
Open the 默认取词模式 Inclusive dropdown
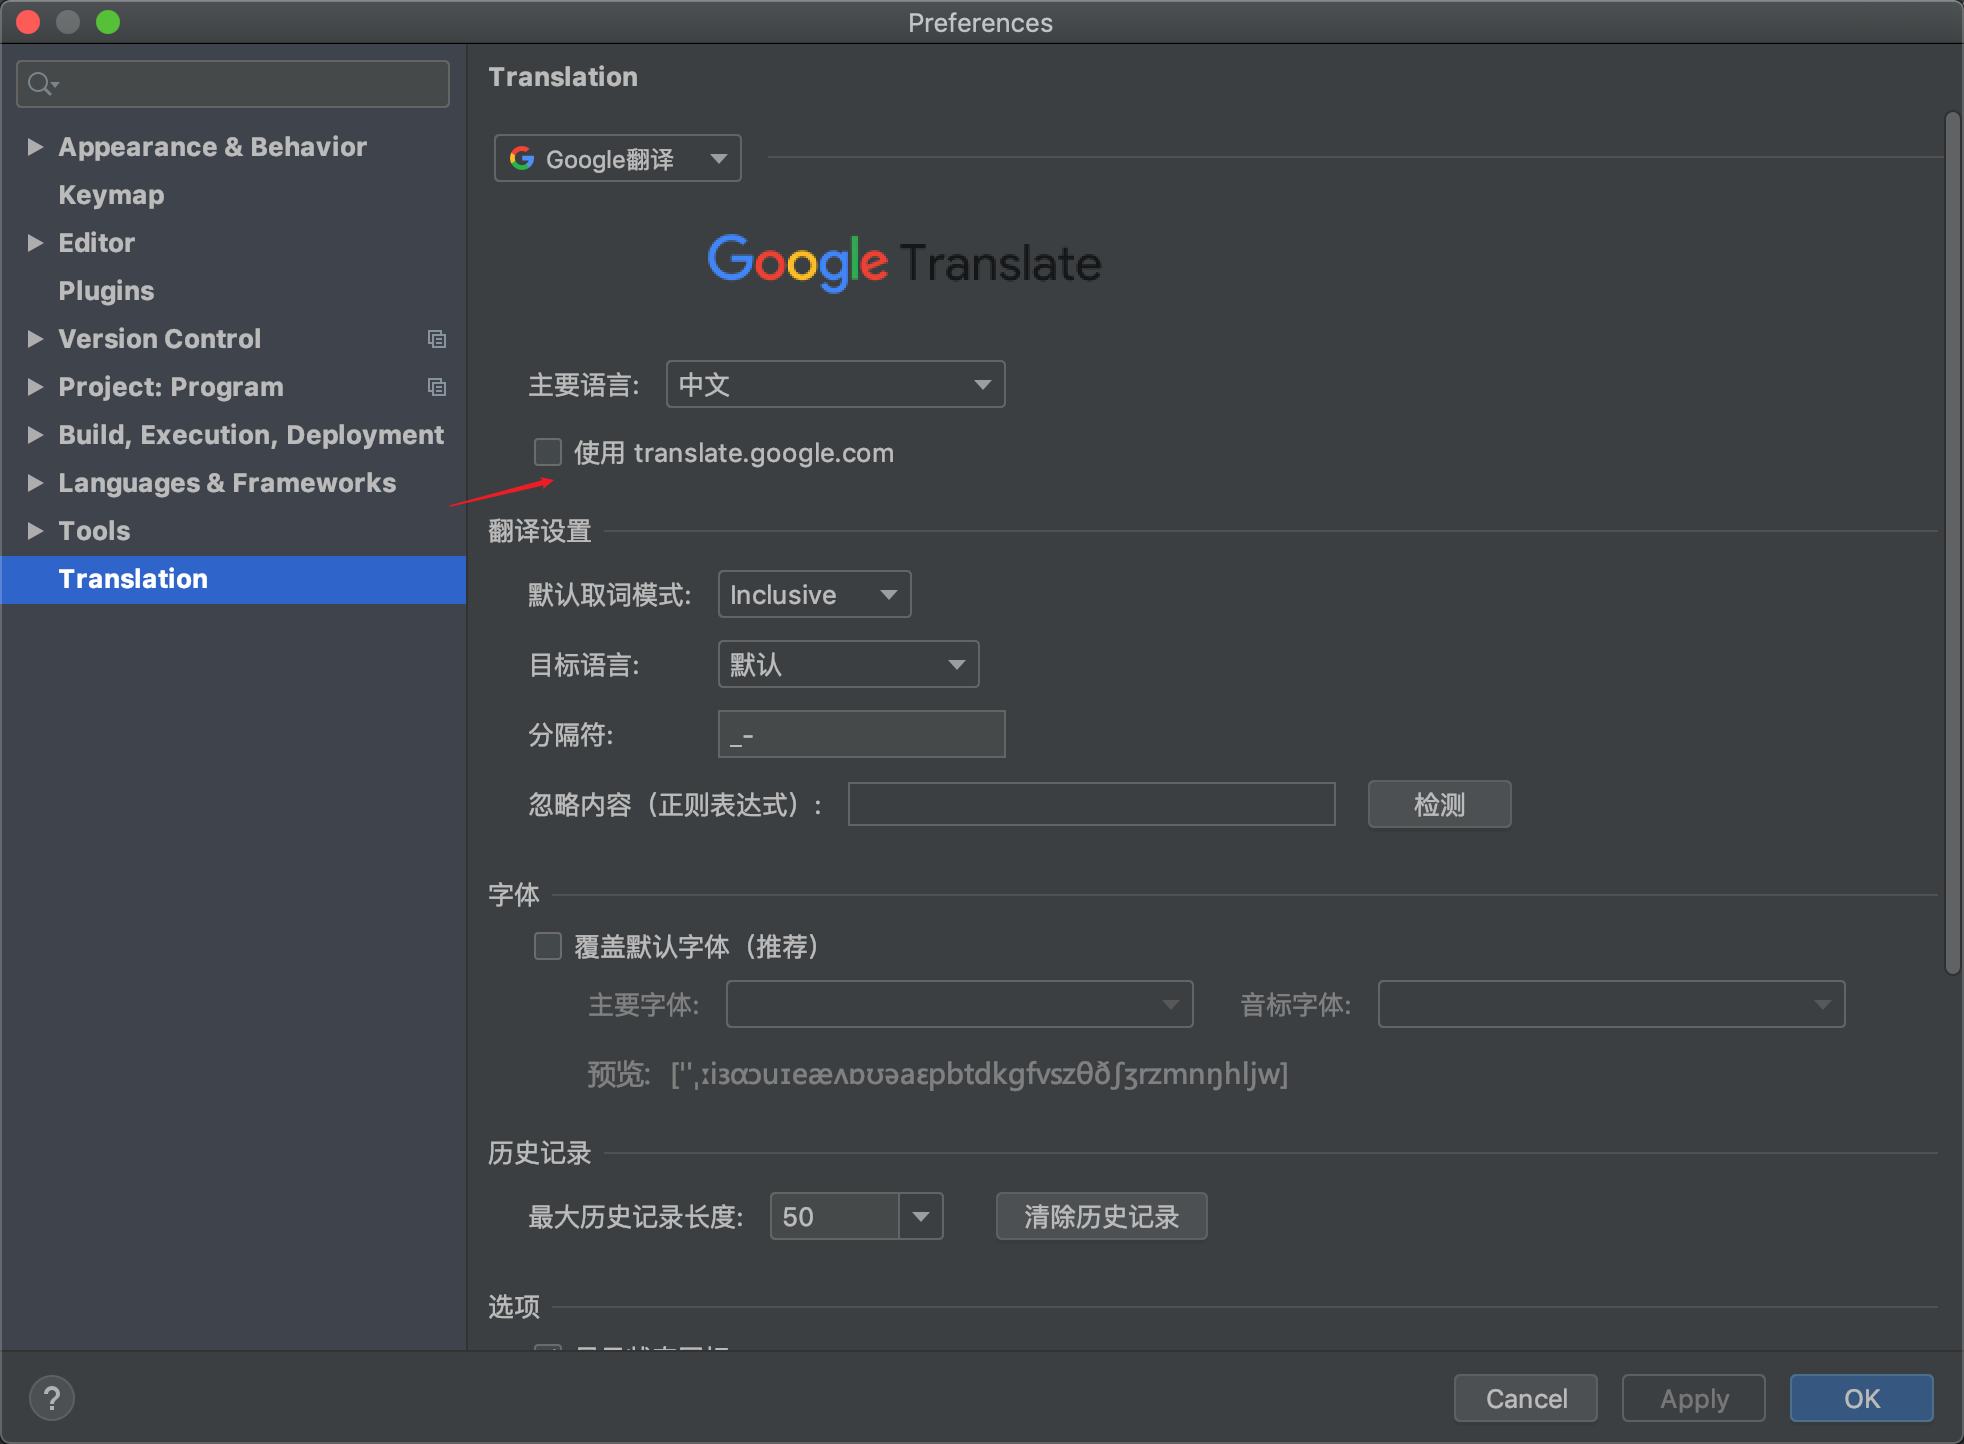tap(814, 594)
